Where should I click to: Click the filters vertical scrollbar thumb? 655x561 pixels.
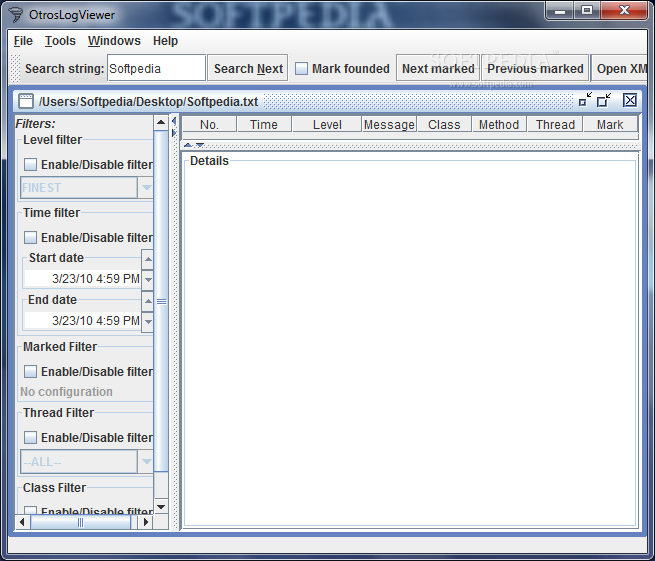point(161,301)
